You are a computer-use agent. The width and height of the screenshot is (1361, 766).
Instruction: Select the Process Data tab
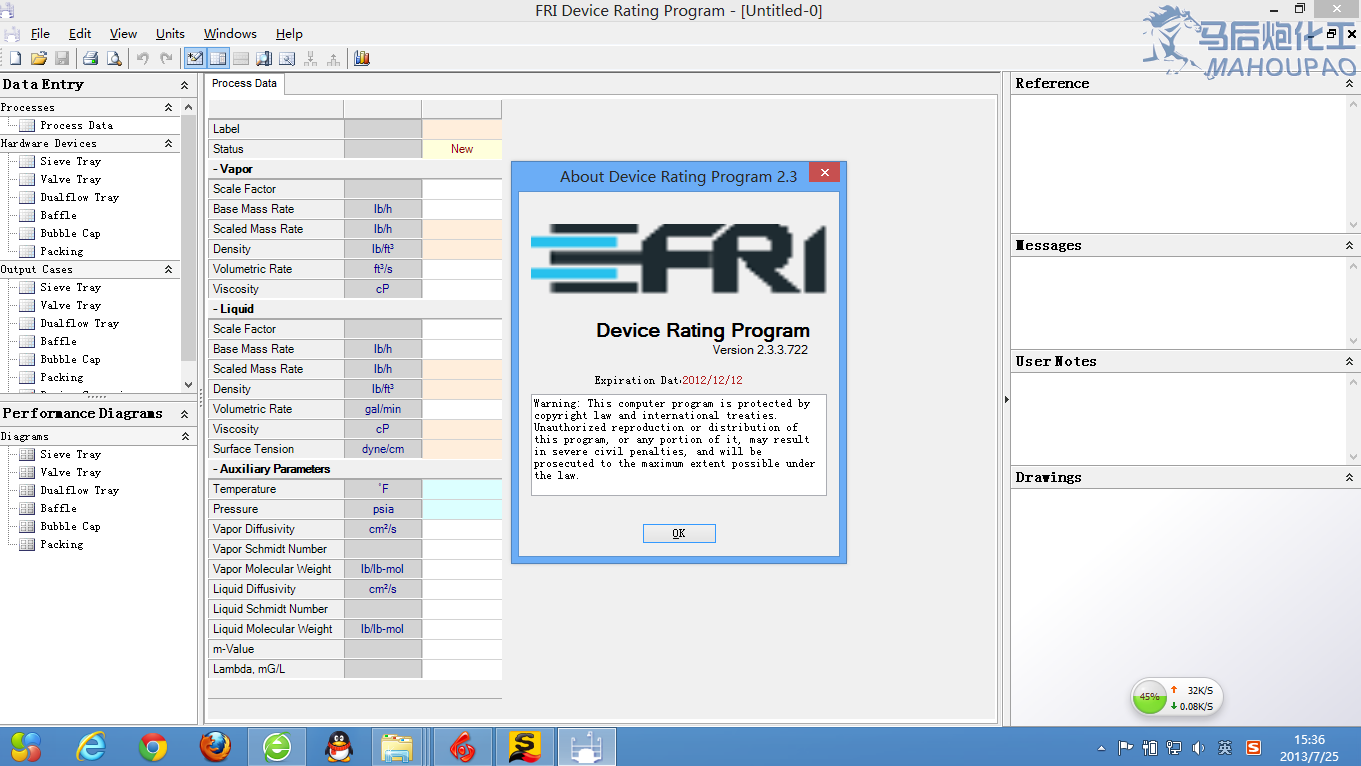pyautogui.click(x=245, y=84)
